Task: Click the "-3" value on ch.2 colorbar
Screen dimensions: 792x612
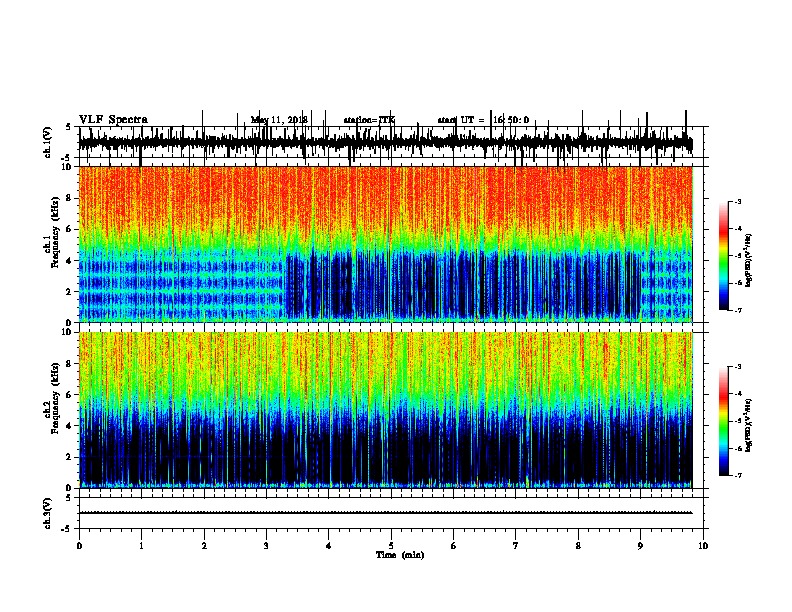Action: [x=738, y=367]
